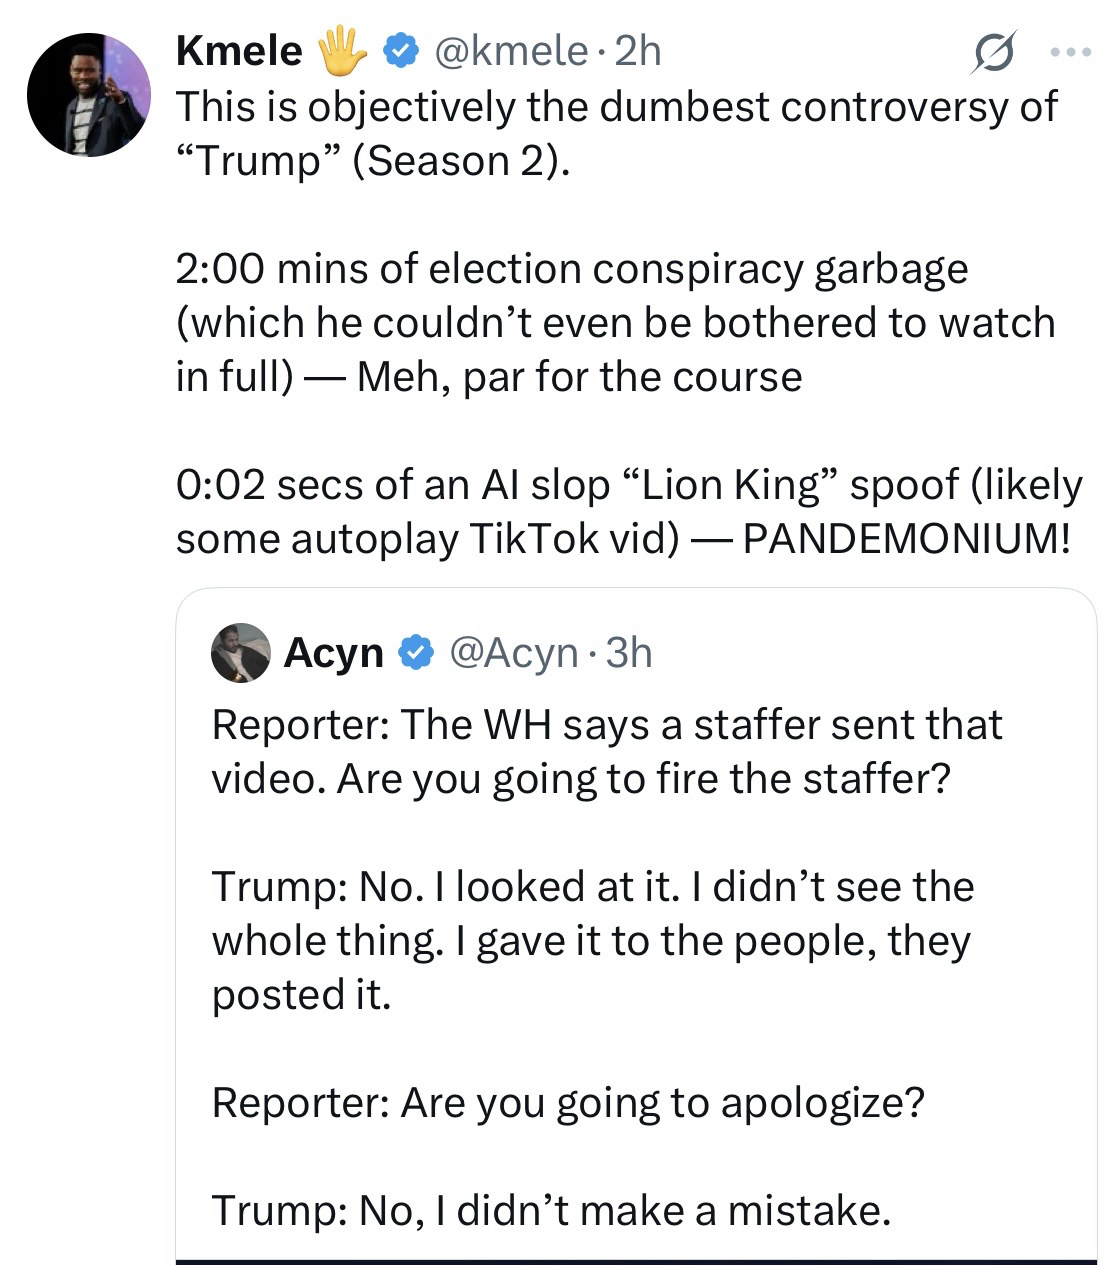Click the 2h timestamp on Kmele's post
The width and height of the screenshot is (1113, 1265).
click(x=637, y=50)
